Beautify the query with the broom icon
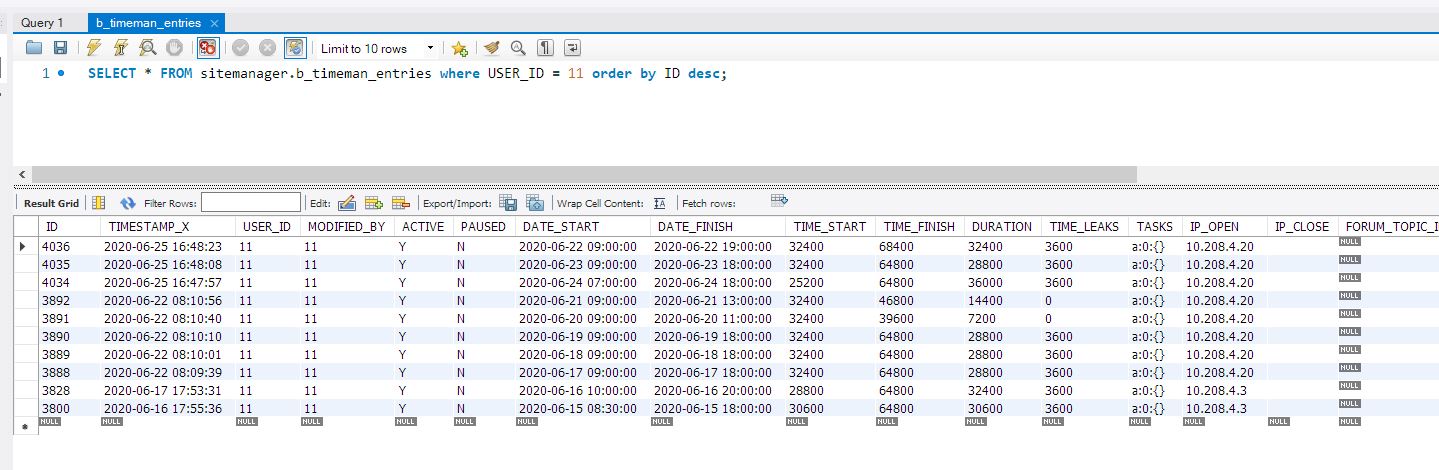The width and height of the screenshot is (1439, 470). (x=491, y=48)
